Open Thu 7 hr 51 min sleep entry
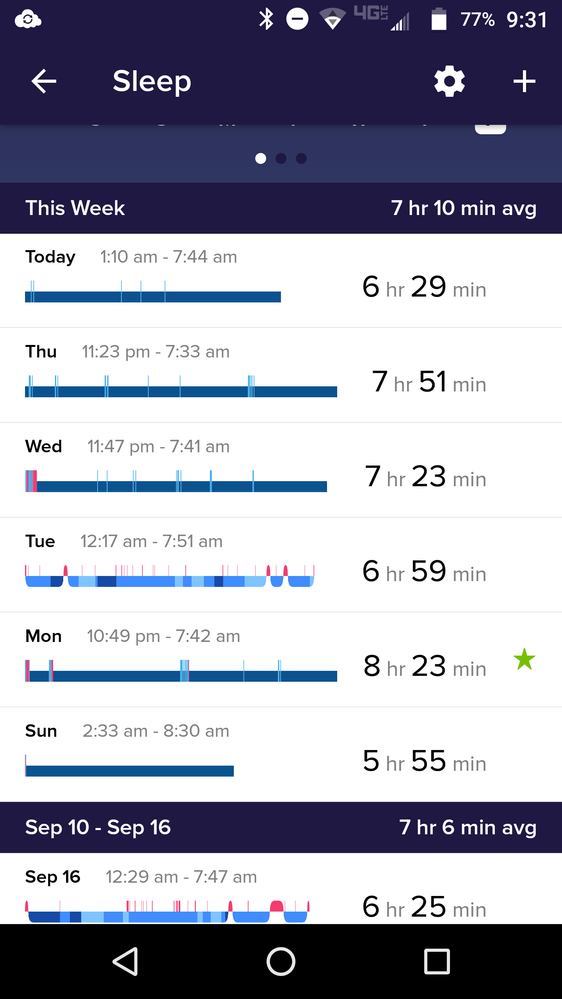 (281, 375)
